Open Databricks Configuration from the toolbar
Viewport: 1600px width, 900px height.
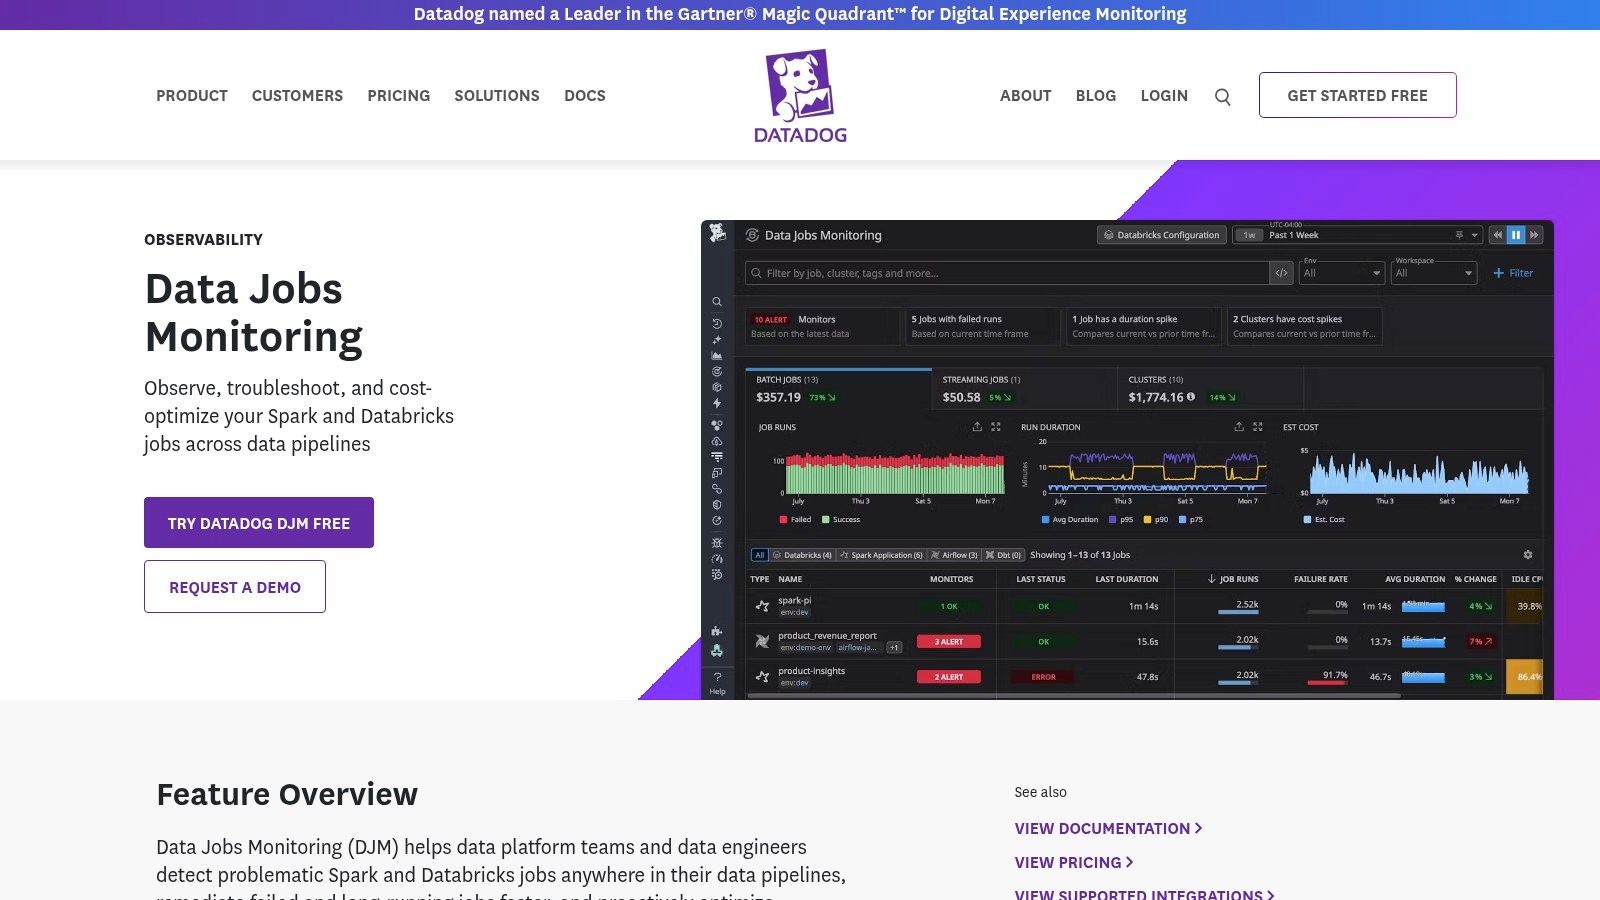pos(1161,234)
